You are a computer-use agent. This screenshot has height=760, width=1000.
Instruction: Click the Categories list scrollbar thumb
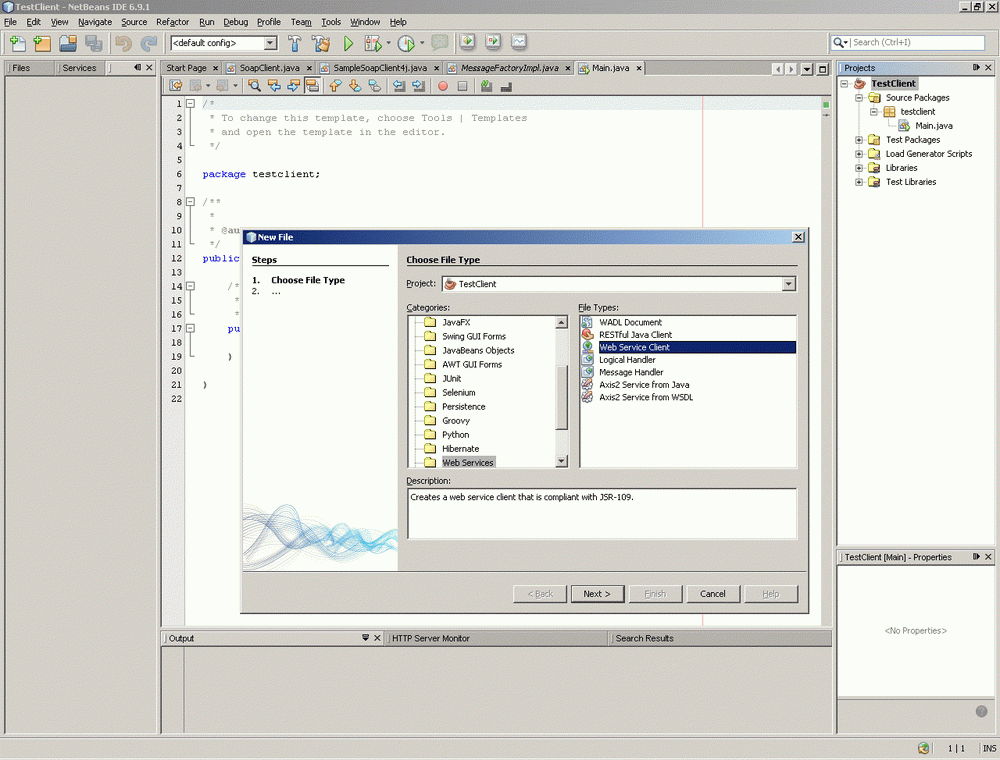pos(562,397)
